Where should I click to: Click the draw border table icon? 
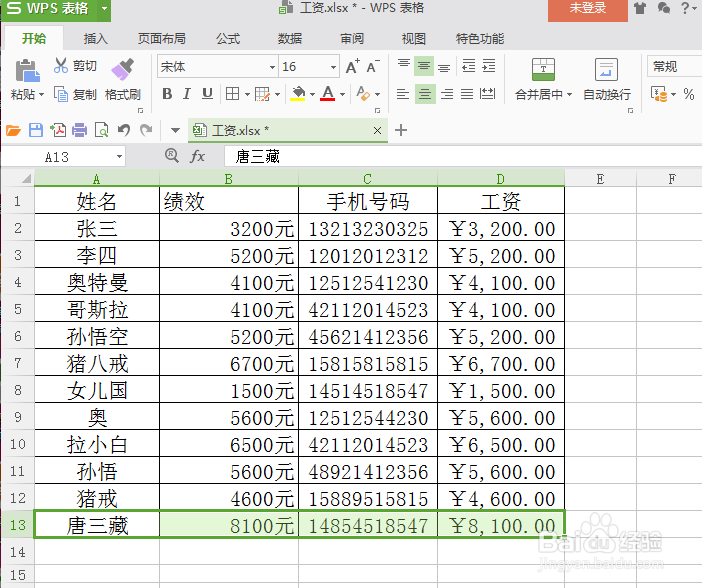(262, 94)
